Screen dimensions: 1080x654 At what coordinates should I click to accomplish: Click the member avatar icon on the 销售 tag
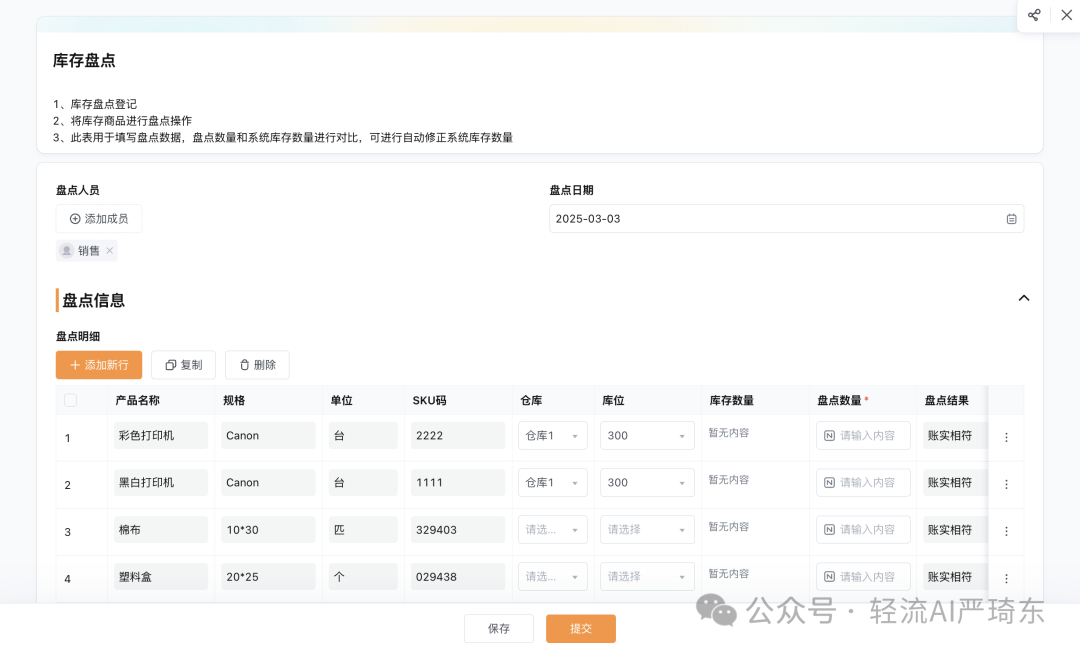[65, 250]
